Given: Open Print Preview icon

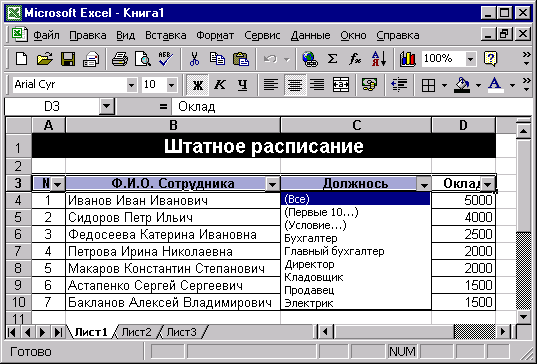Looking at the screenshot, I should (142, 59).
